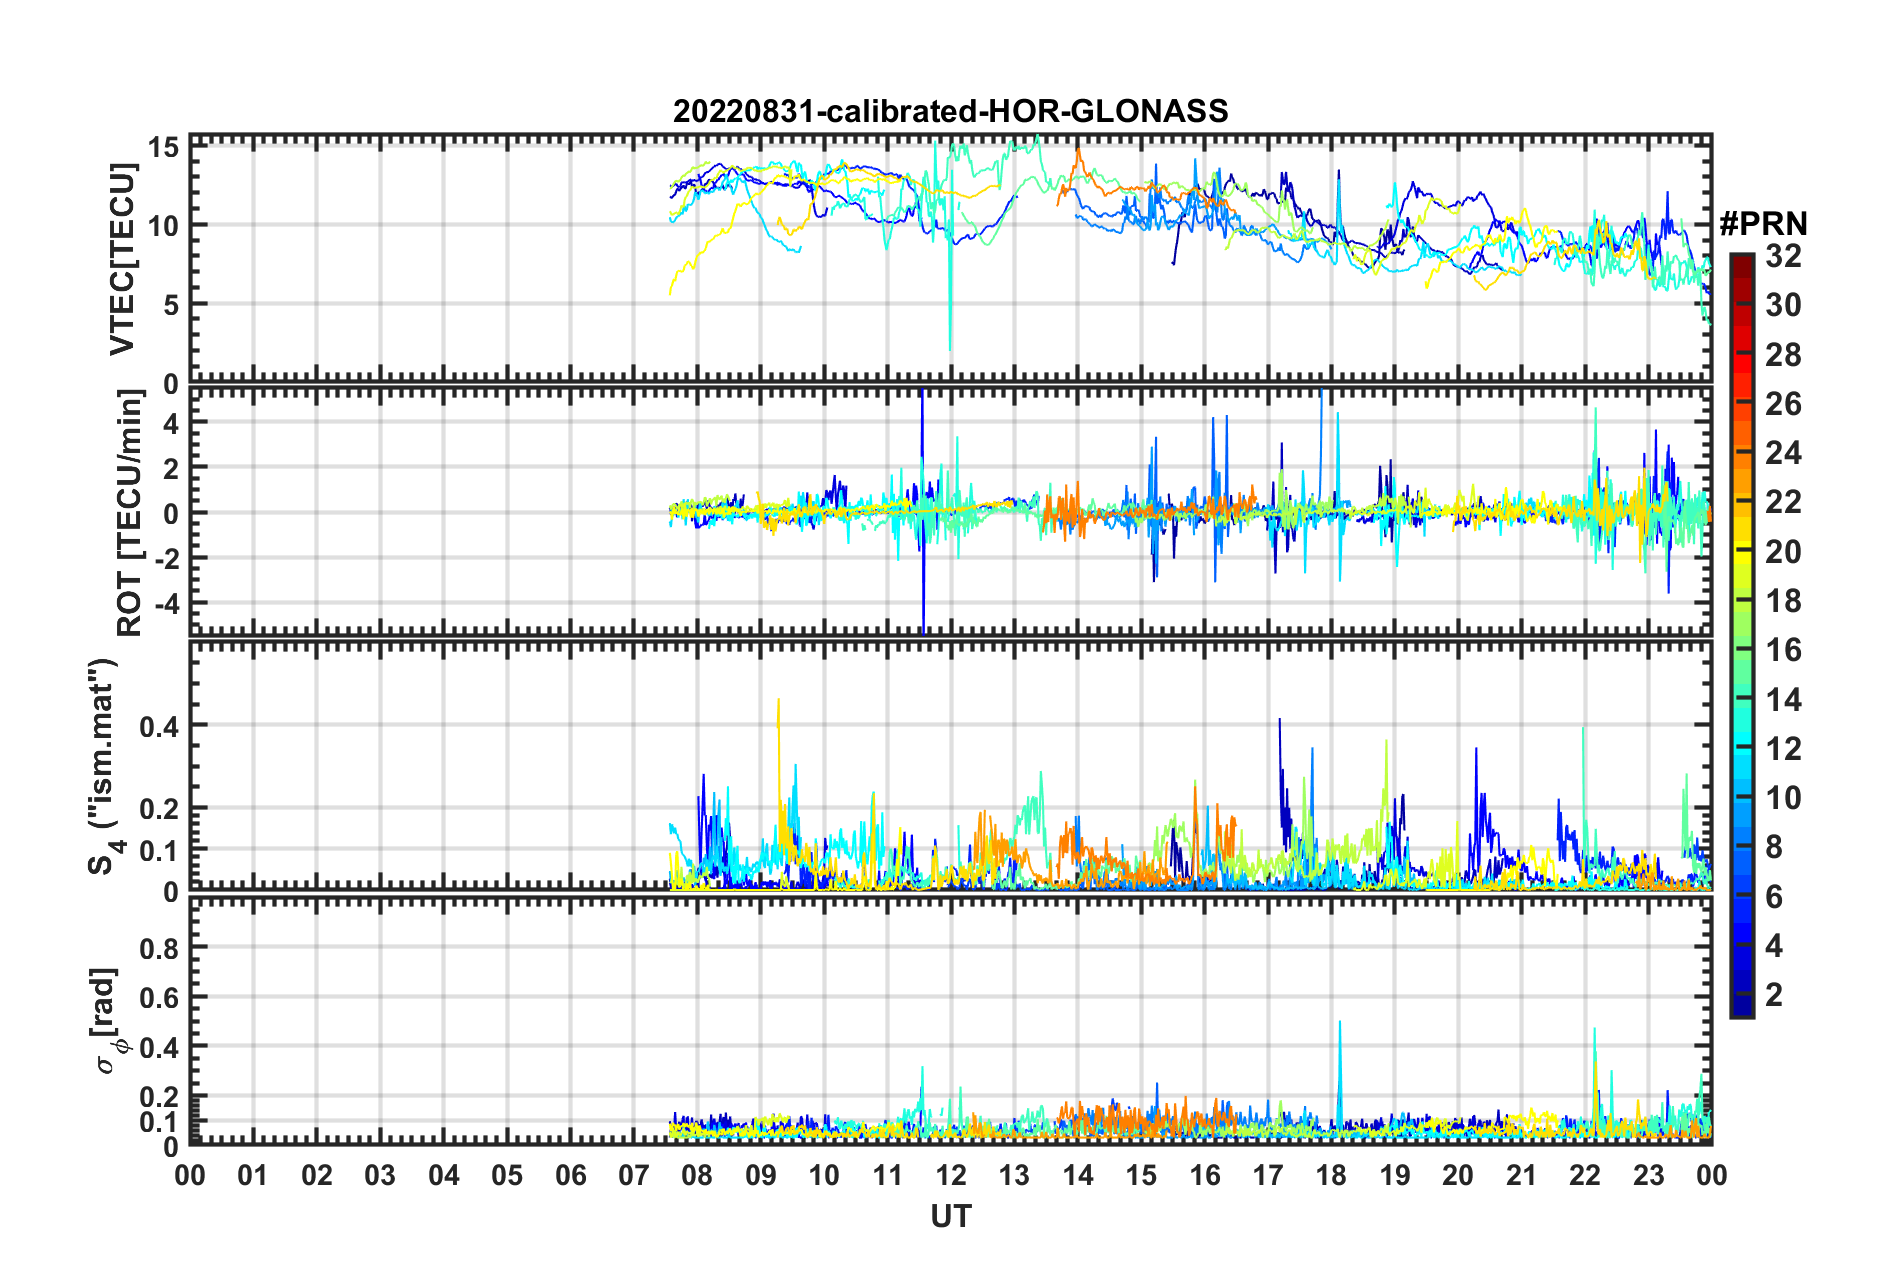
Task: Click colorbar tick label 18
Action: click(x=1783, y=601)
